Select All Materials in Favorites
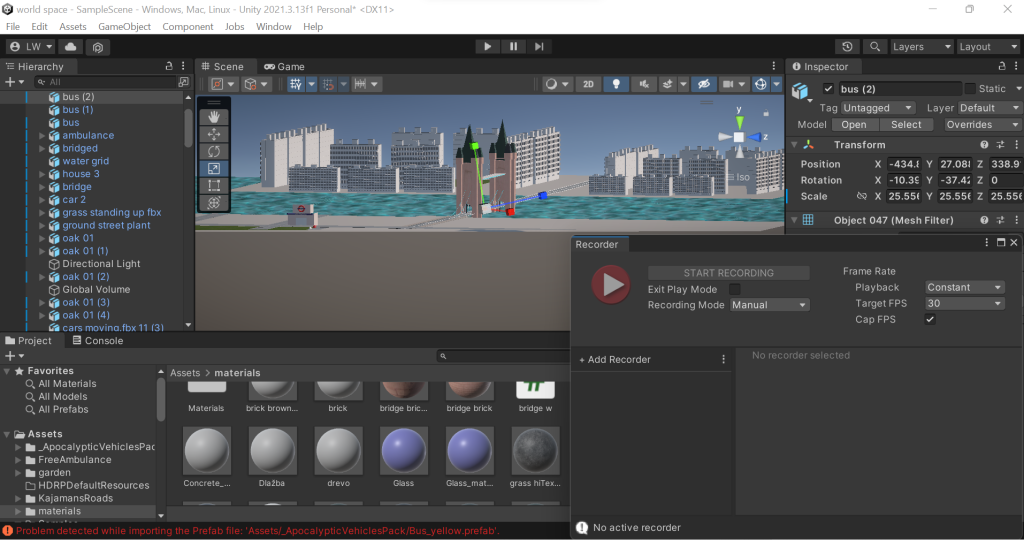This screenshot has height=540, width=1024. coord(67,384)
